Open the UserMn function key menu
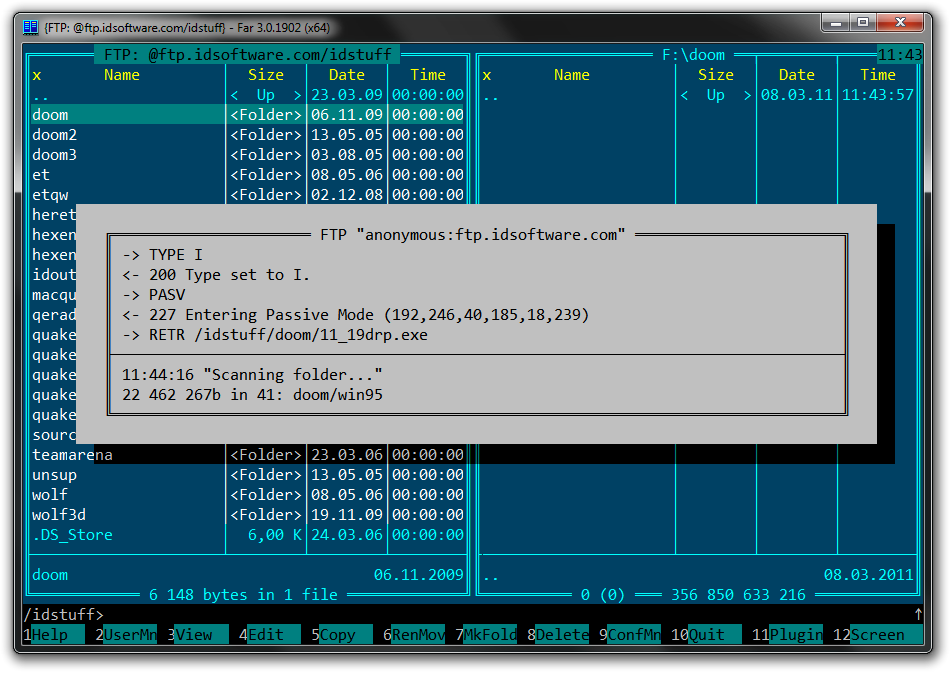The height and width of the screenshot is (673, 950). [130, 634]
